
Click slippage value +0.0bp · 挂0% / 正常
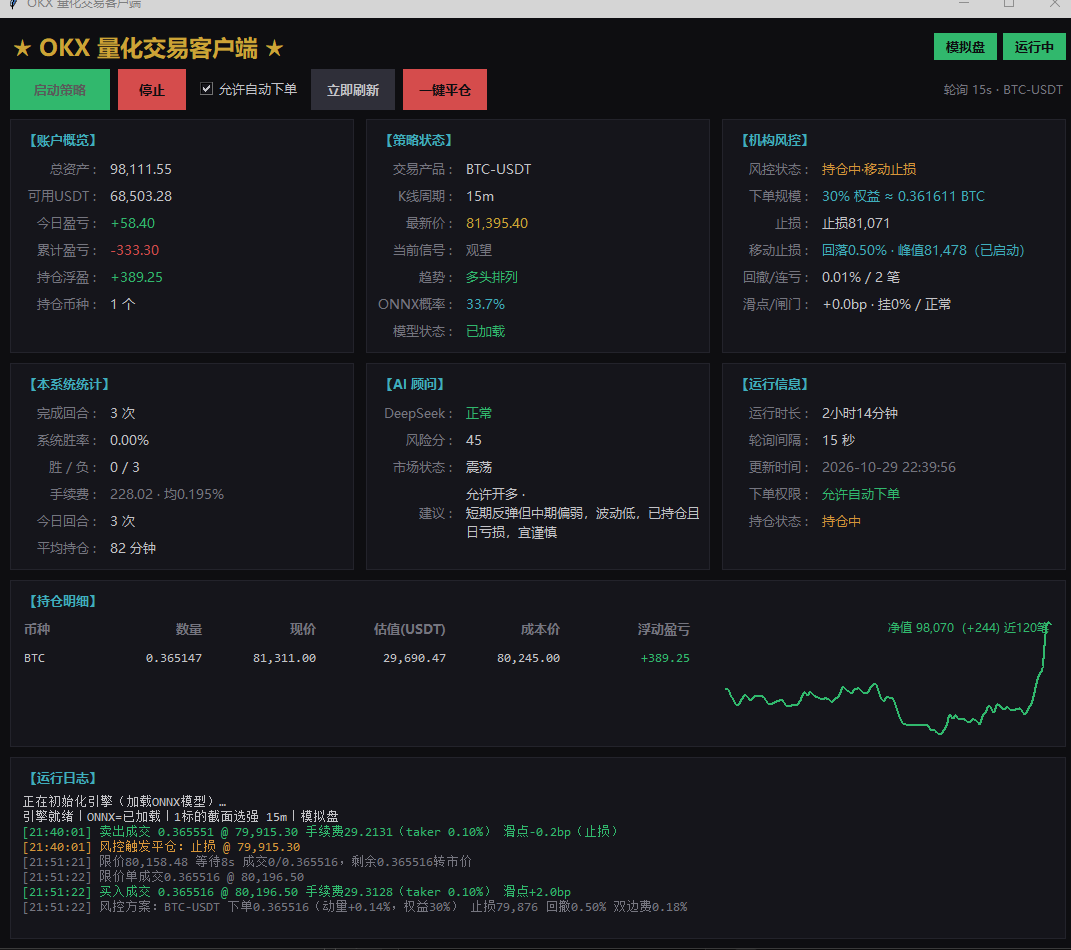887,304
